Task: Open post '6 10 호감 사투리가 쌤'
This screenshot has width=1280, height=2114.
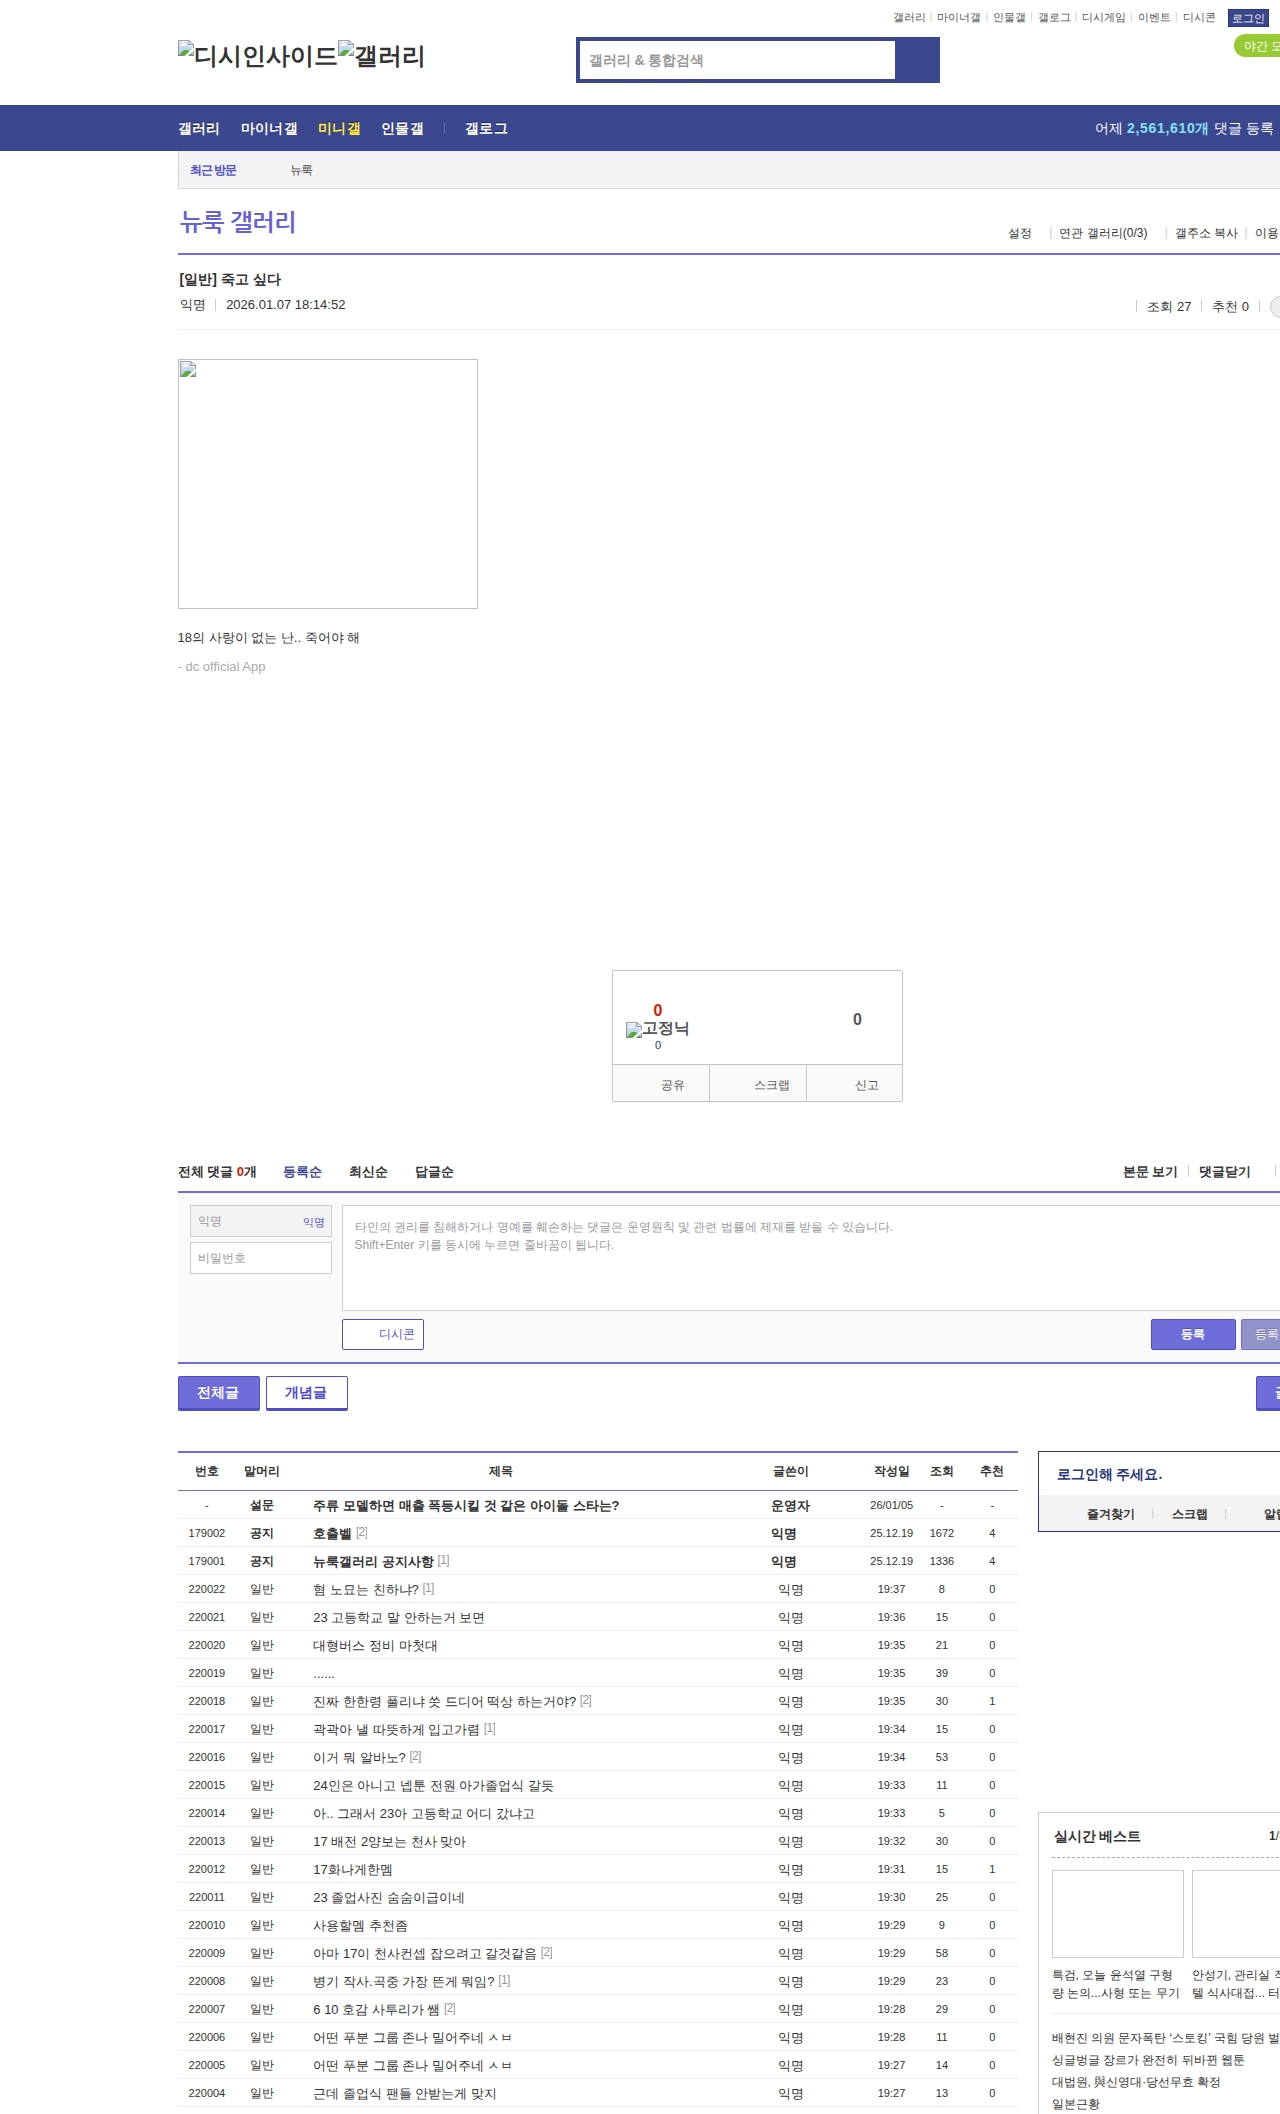Action: [x=376, y=2009]
